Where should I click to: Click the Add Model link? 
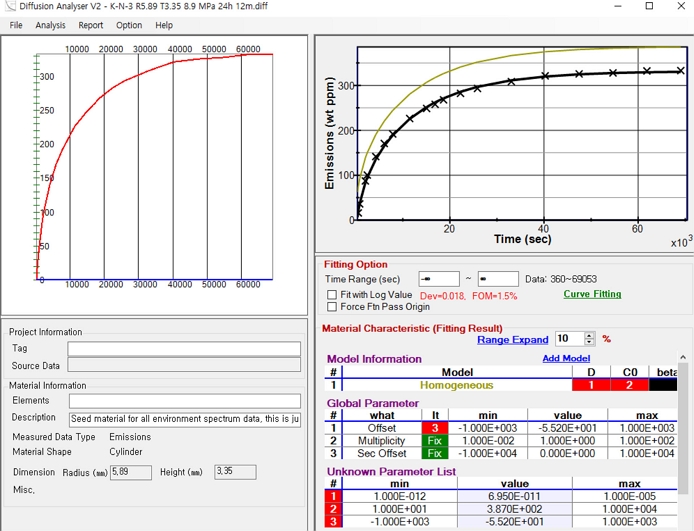(566, 358)
